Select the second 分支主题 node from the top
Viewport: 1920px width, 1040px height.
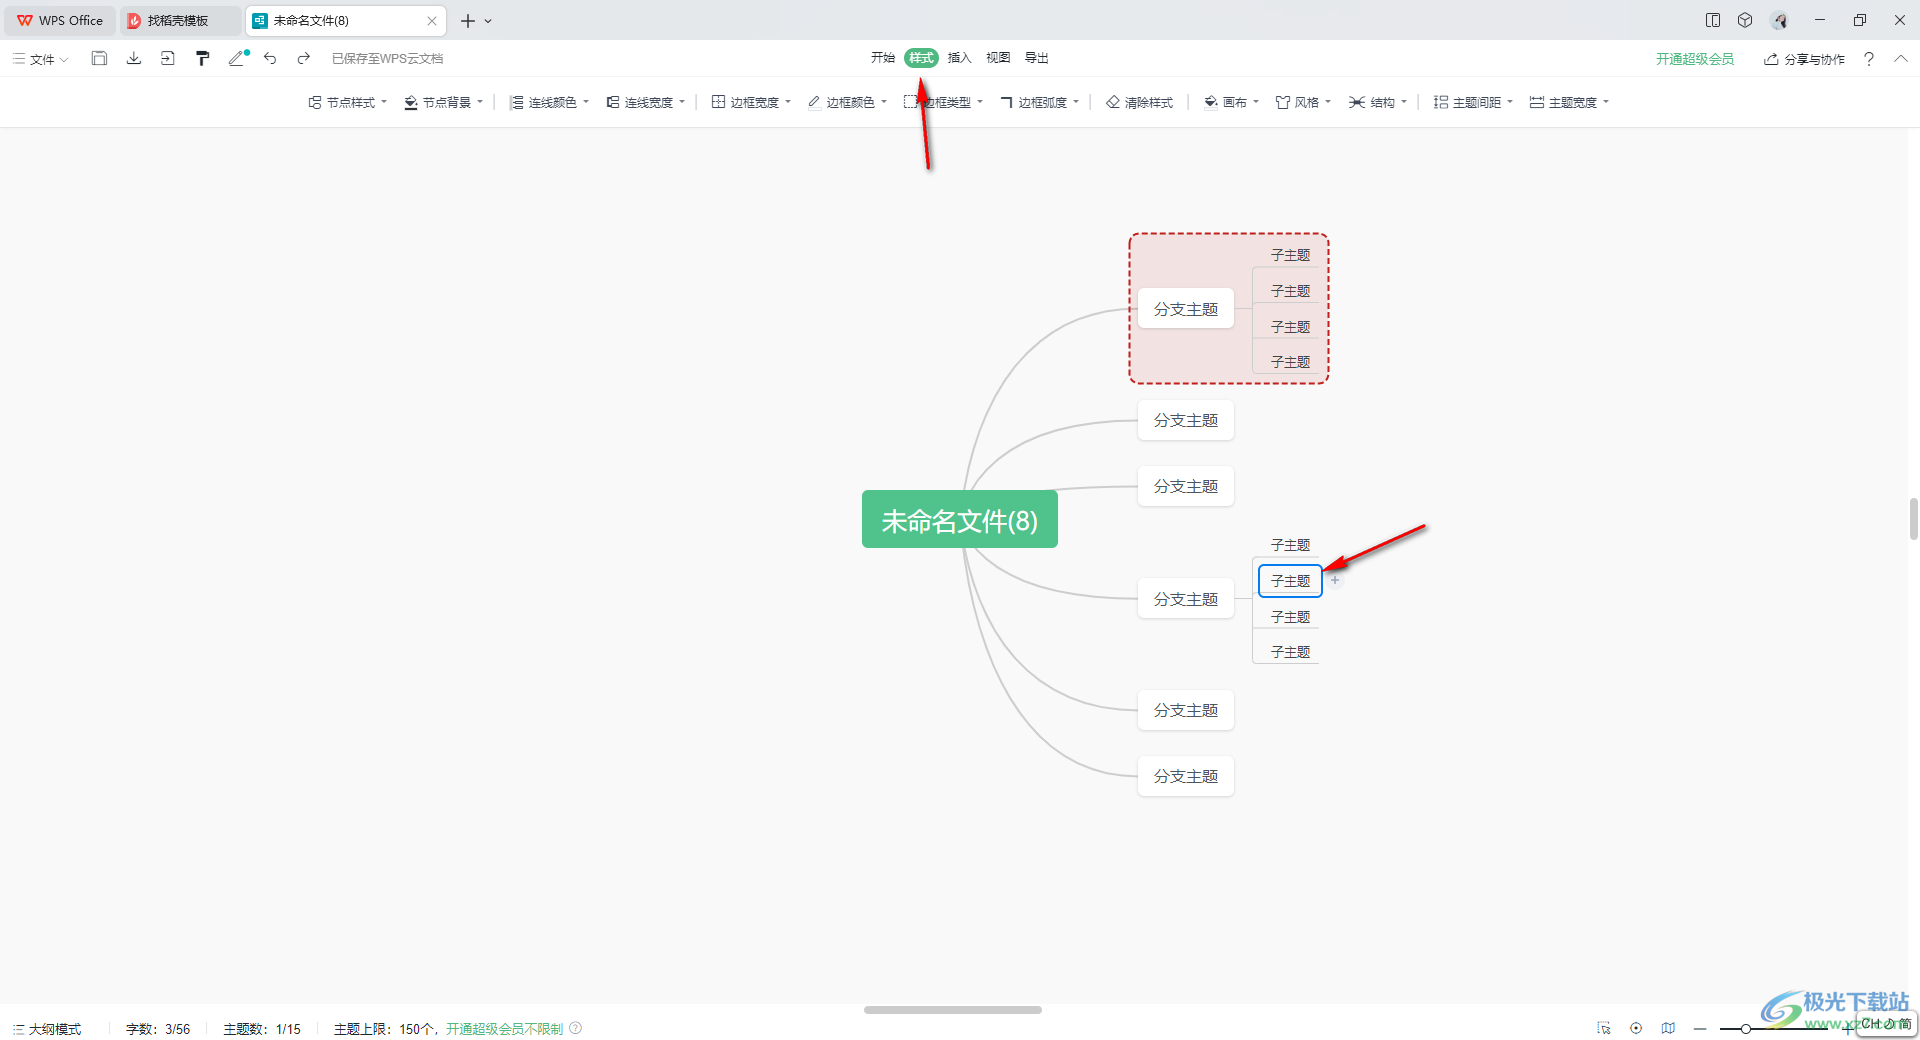click(1186, 420)
